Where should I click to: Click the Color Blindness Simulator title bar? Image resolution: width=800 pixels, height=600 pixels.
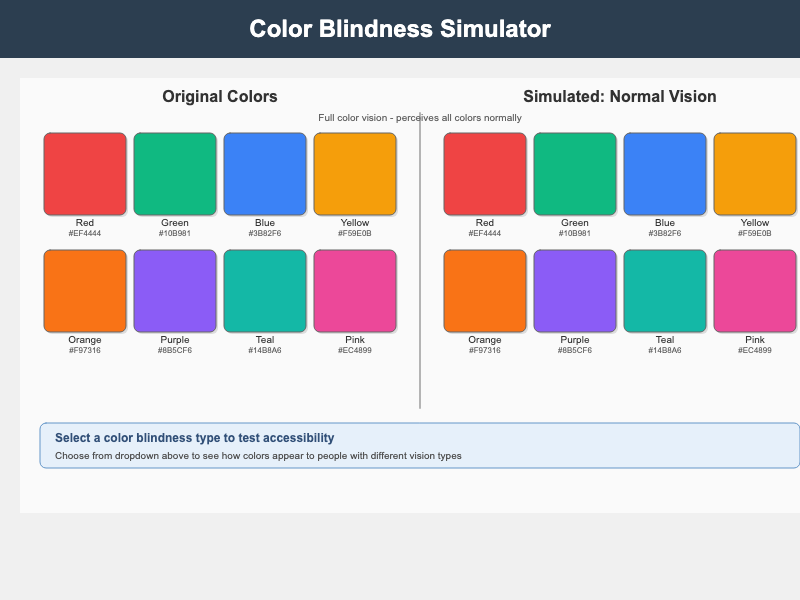[400, 29]
